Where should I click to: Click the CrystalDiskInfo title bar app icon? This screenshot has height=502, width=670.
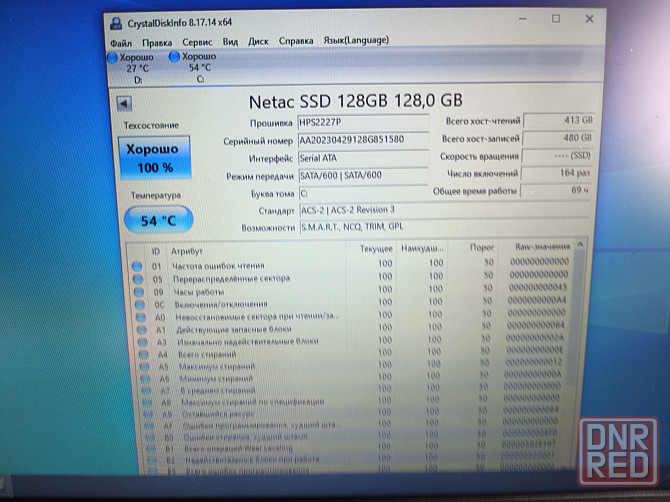(x=116, y=23)
